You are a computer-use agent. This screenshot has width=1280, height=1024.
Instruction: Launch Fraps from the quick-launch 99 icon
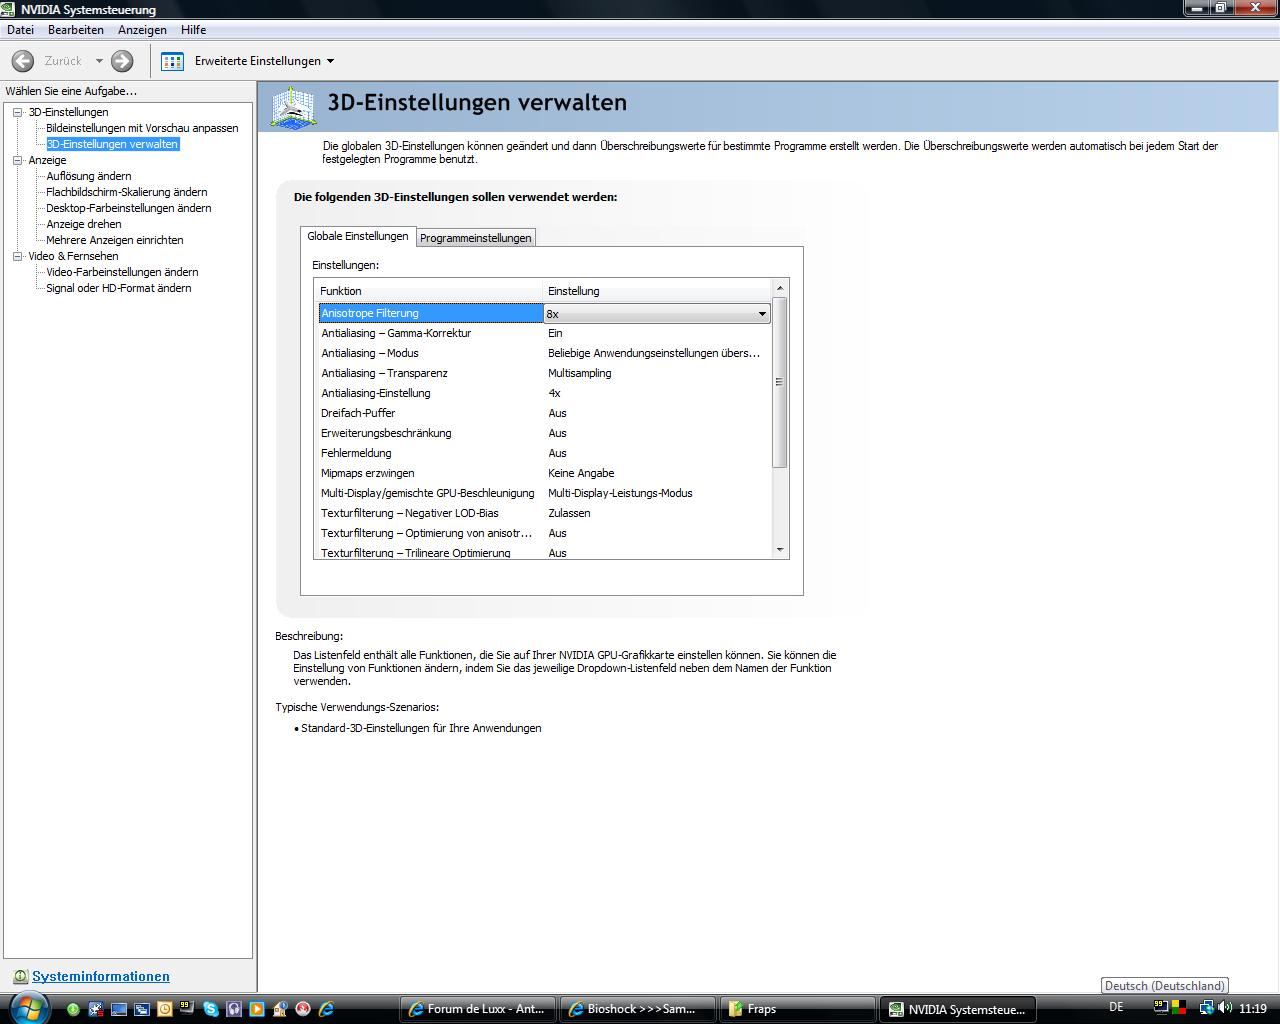point(187,1008)
